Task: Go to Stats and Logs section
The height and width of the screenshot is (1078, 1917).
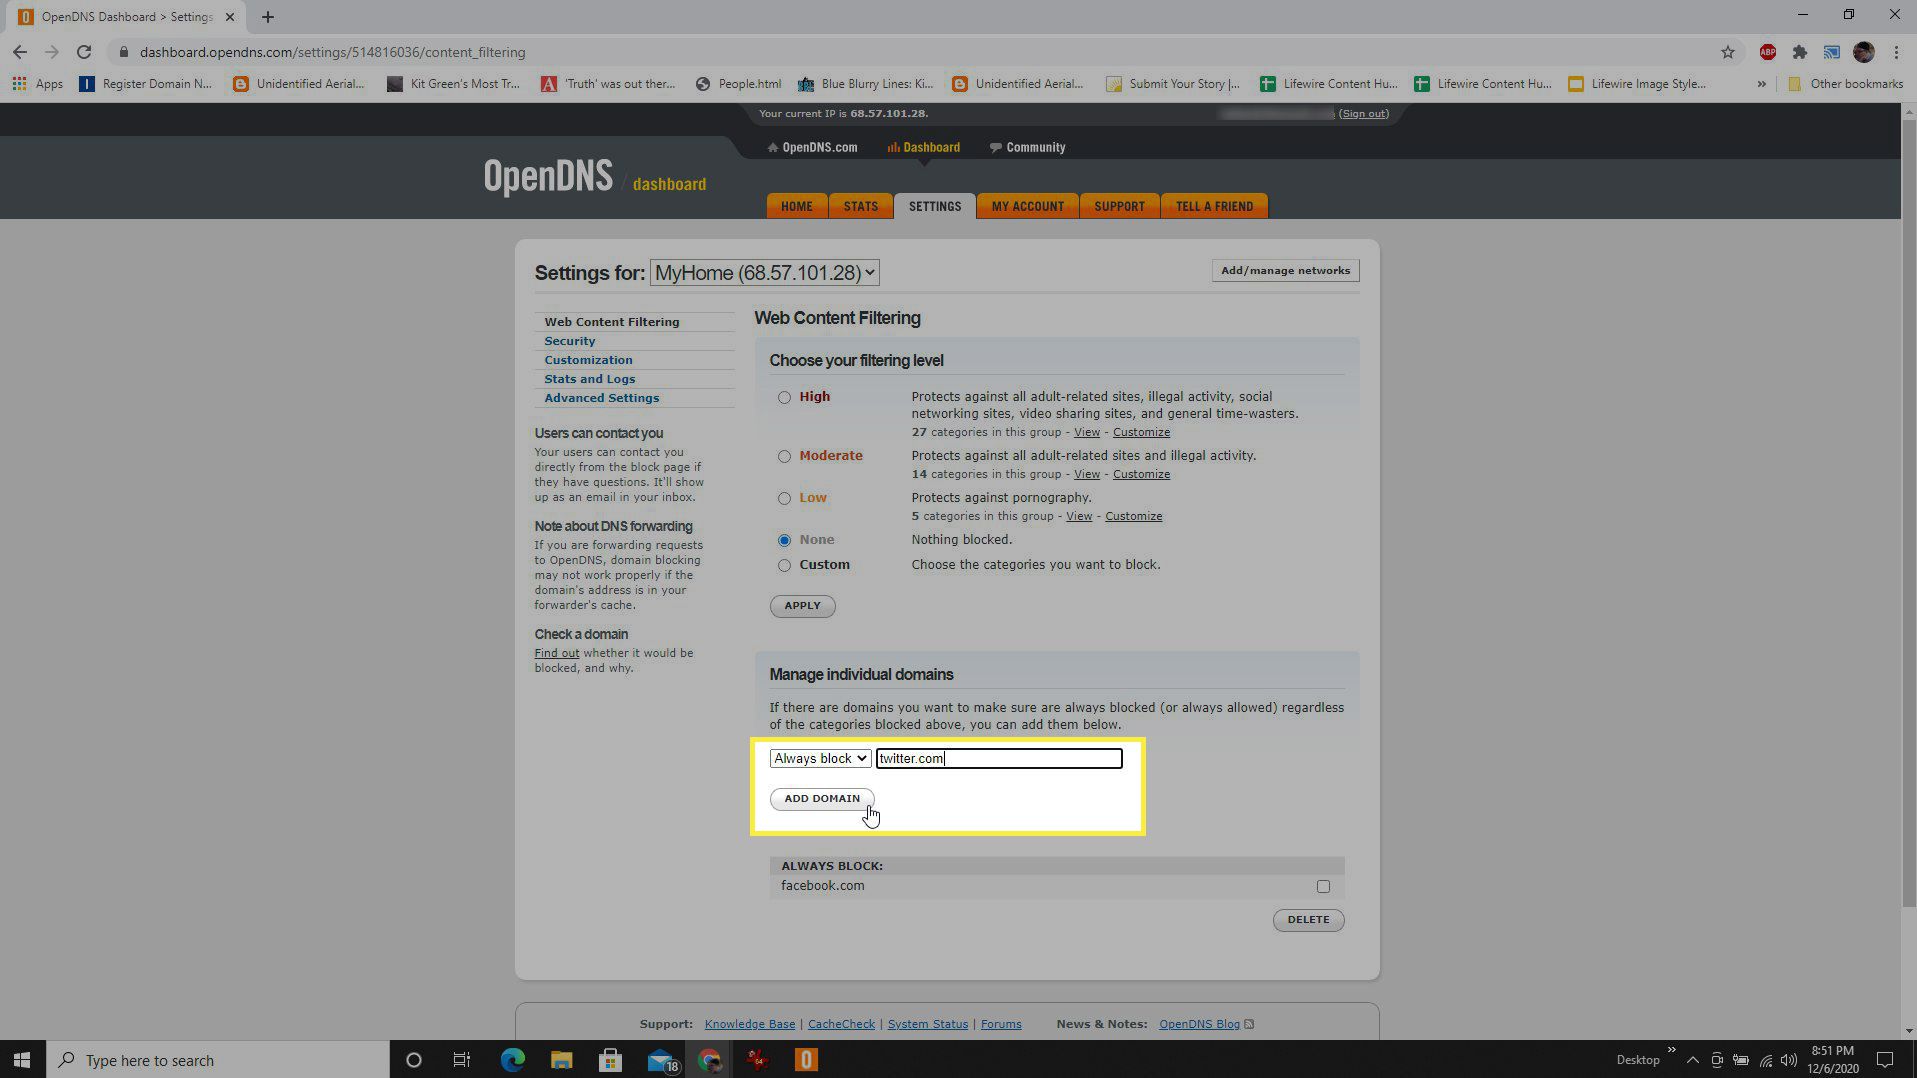Action: coord(590,379)
